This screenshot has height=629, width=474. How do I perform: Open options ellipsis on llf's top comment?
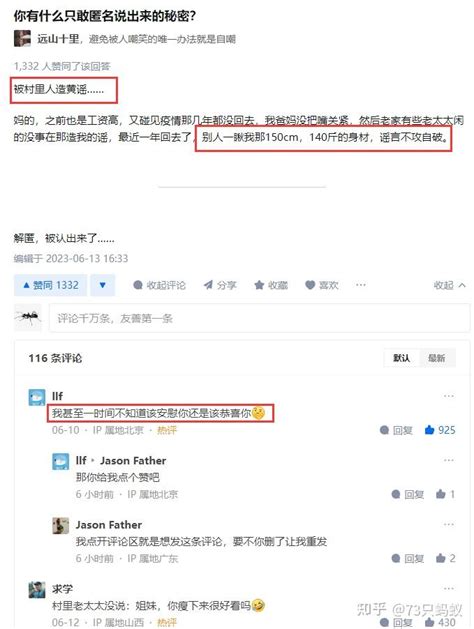(x=449, y=396)
